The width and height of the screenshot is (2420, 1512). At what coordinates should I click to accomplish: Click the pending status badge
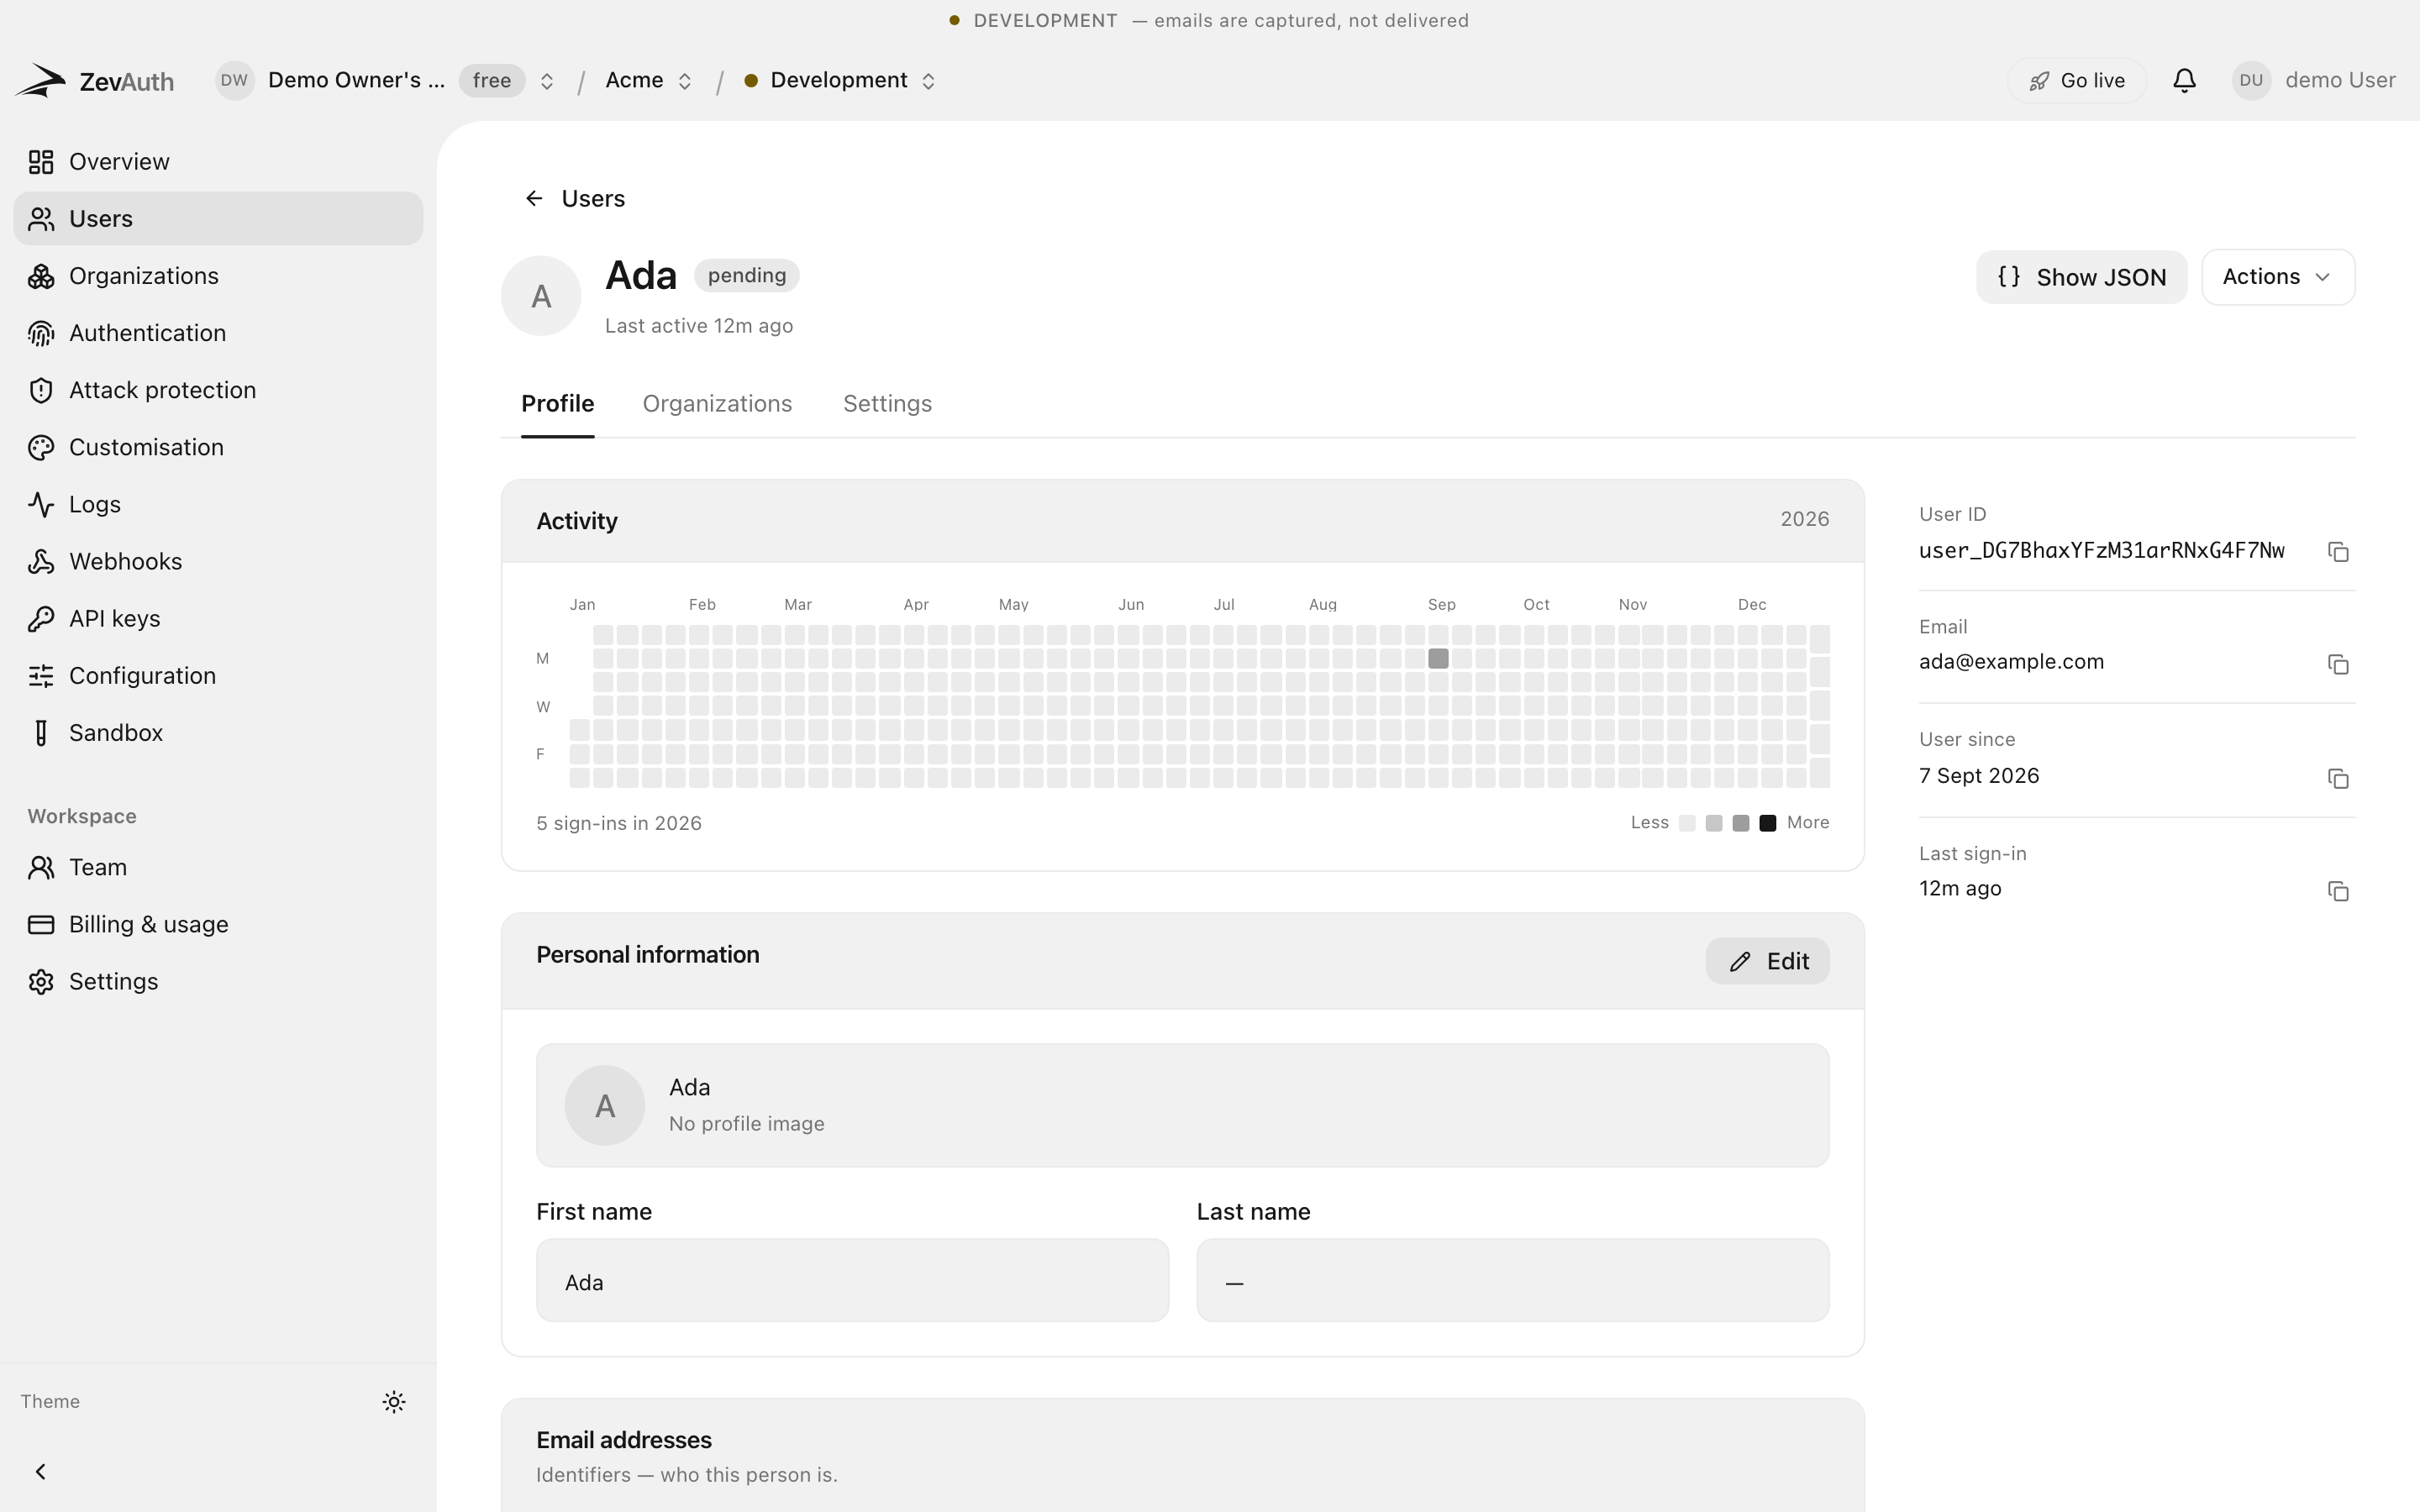point(747,275)
